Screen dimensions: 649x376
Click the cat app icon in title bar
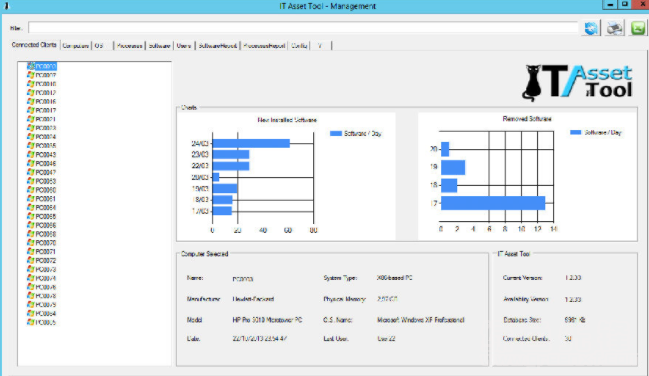[x=6, y=6]
